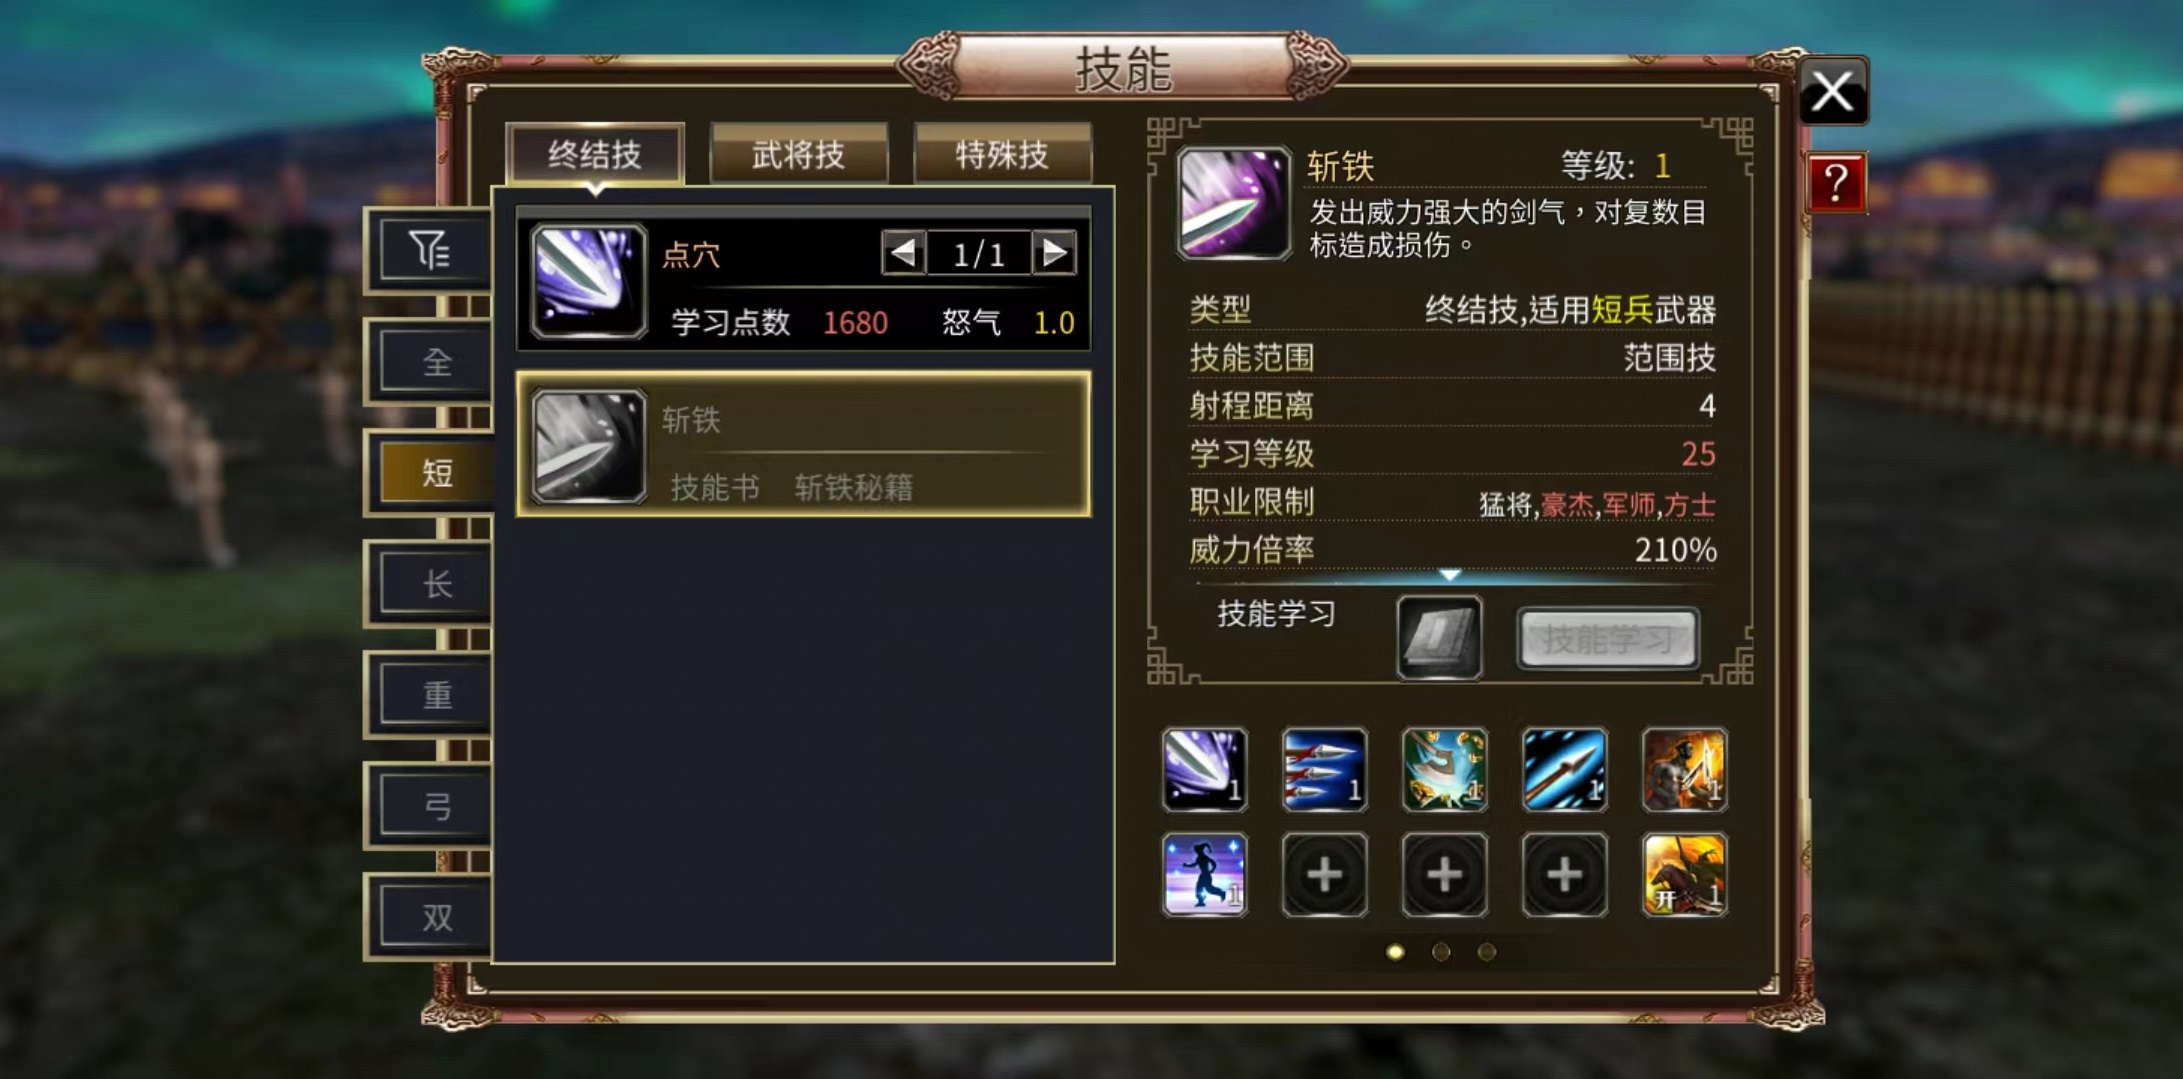This screenshot has width=2183, height=1079.
Task: Select the purple blade skill slot icon
Action: [x=1204, y=769]
